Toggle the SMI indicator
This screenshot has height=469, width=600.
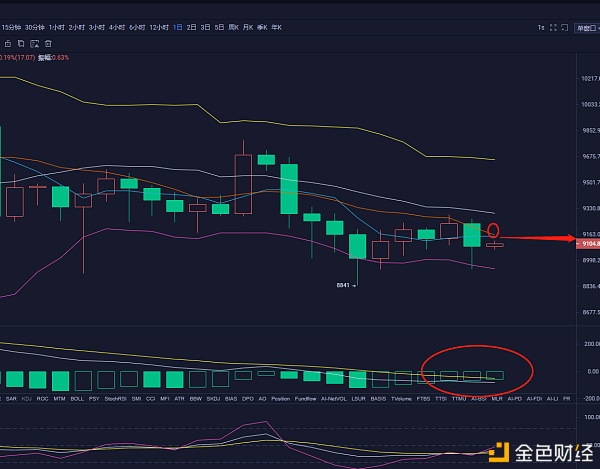pos(136,399)
